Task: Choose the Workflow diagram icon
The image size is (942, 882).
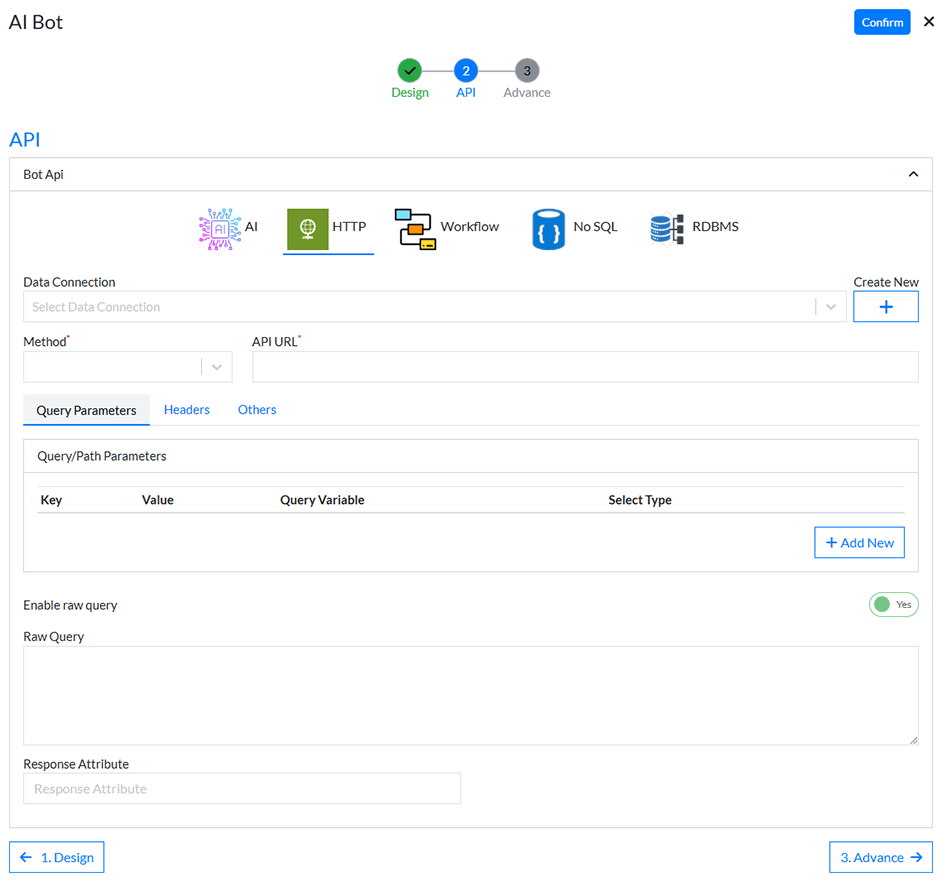Action: click(x=414, y=228)
